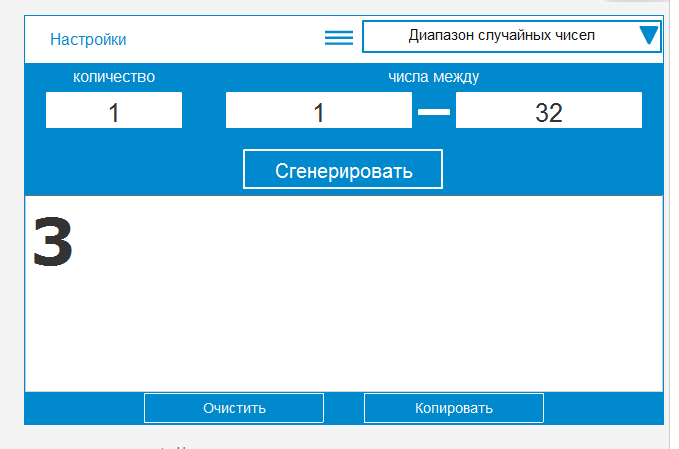The image size is (679, 449).
Task: Click the minimum range value field
Action: coord(318,111)
